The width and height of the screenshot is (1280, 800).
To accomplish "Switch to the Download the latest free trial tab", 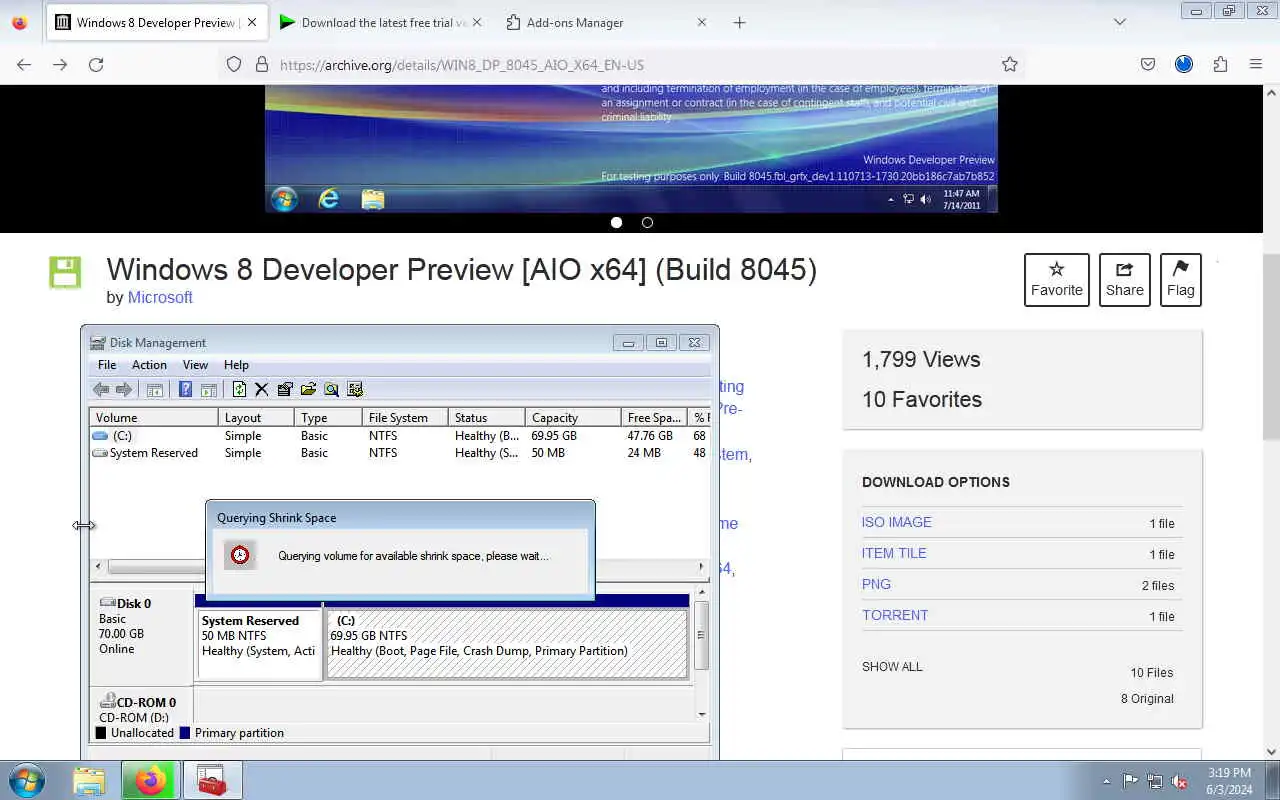I will 380,22.
